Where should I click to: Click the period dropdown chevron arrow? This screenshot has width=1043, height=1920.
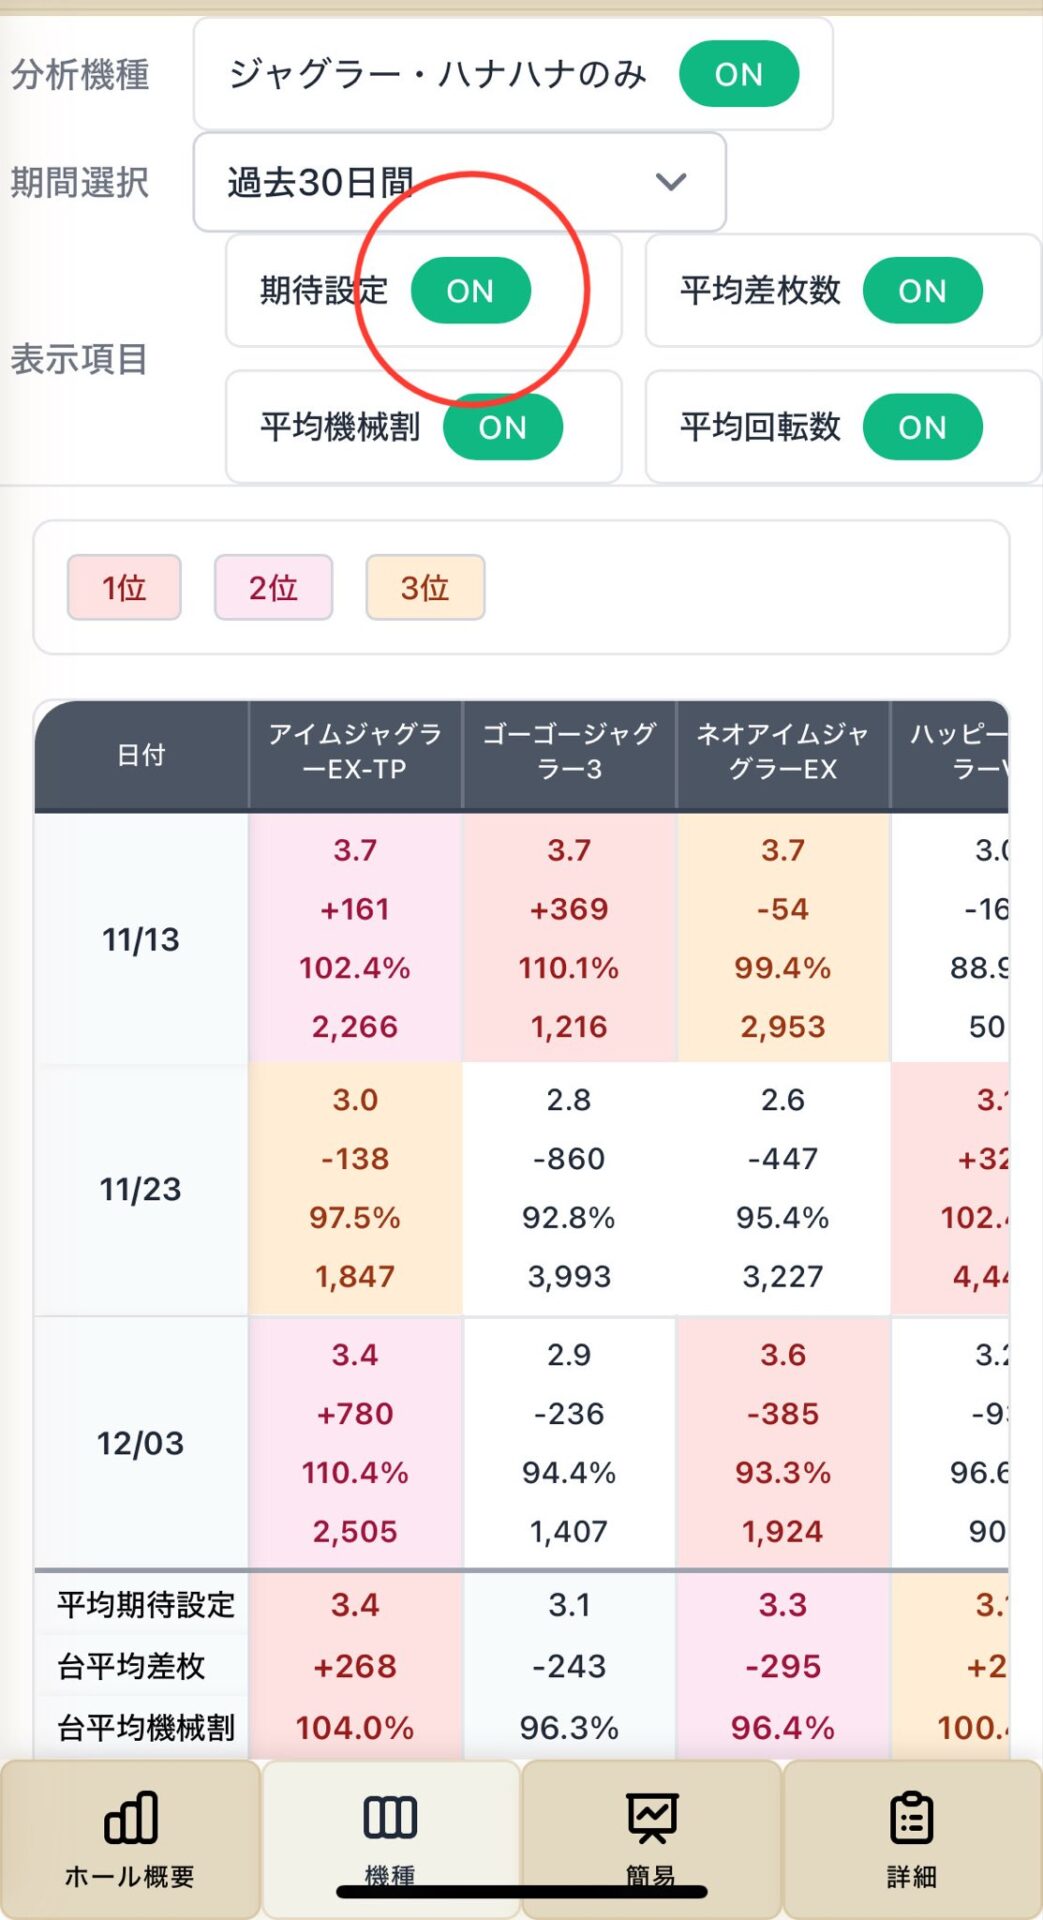point(670,182)
